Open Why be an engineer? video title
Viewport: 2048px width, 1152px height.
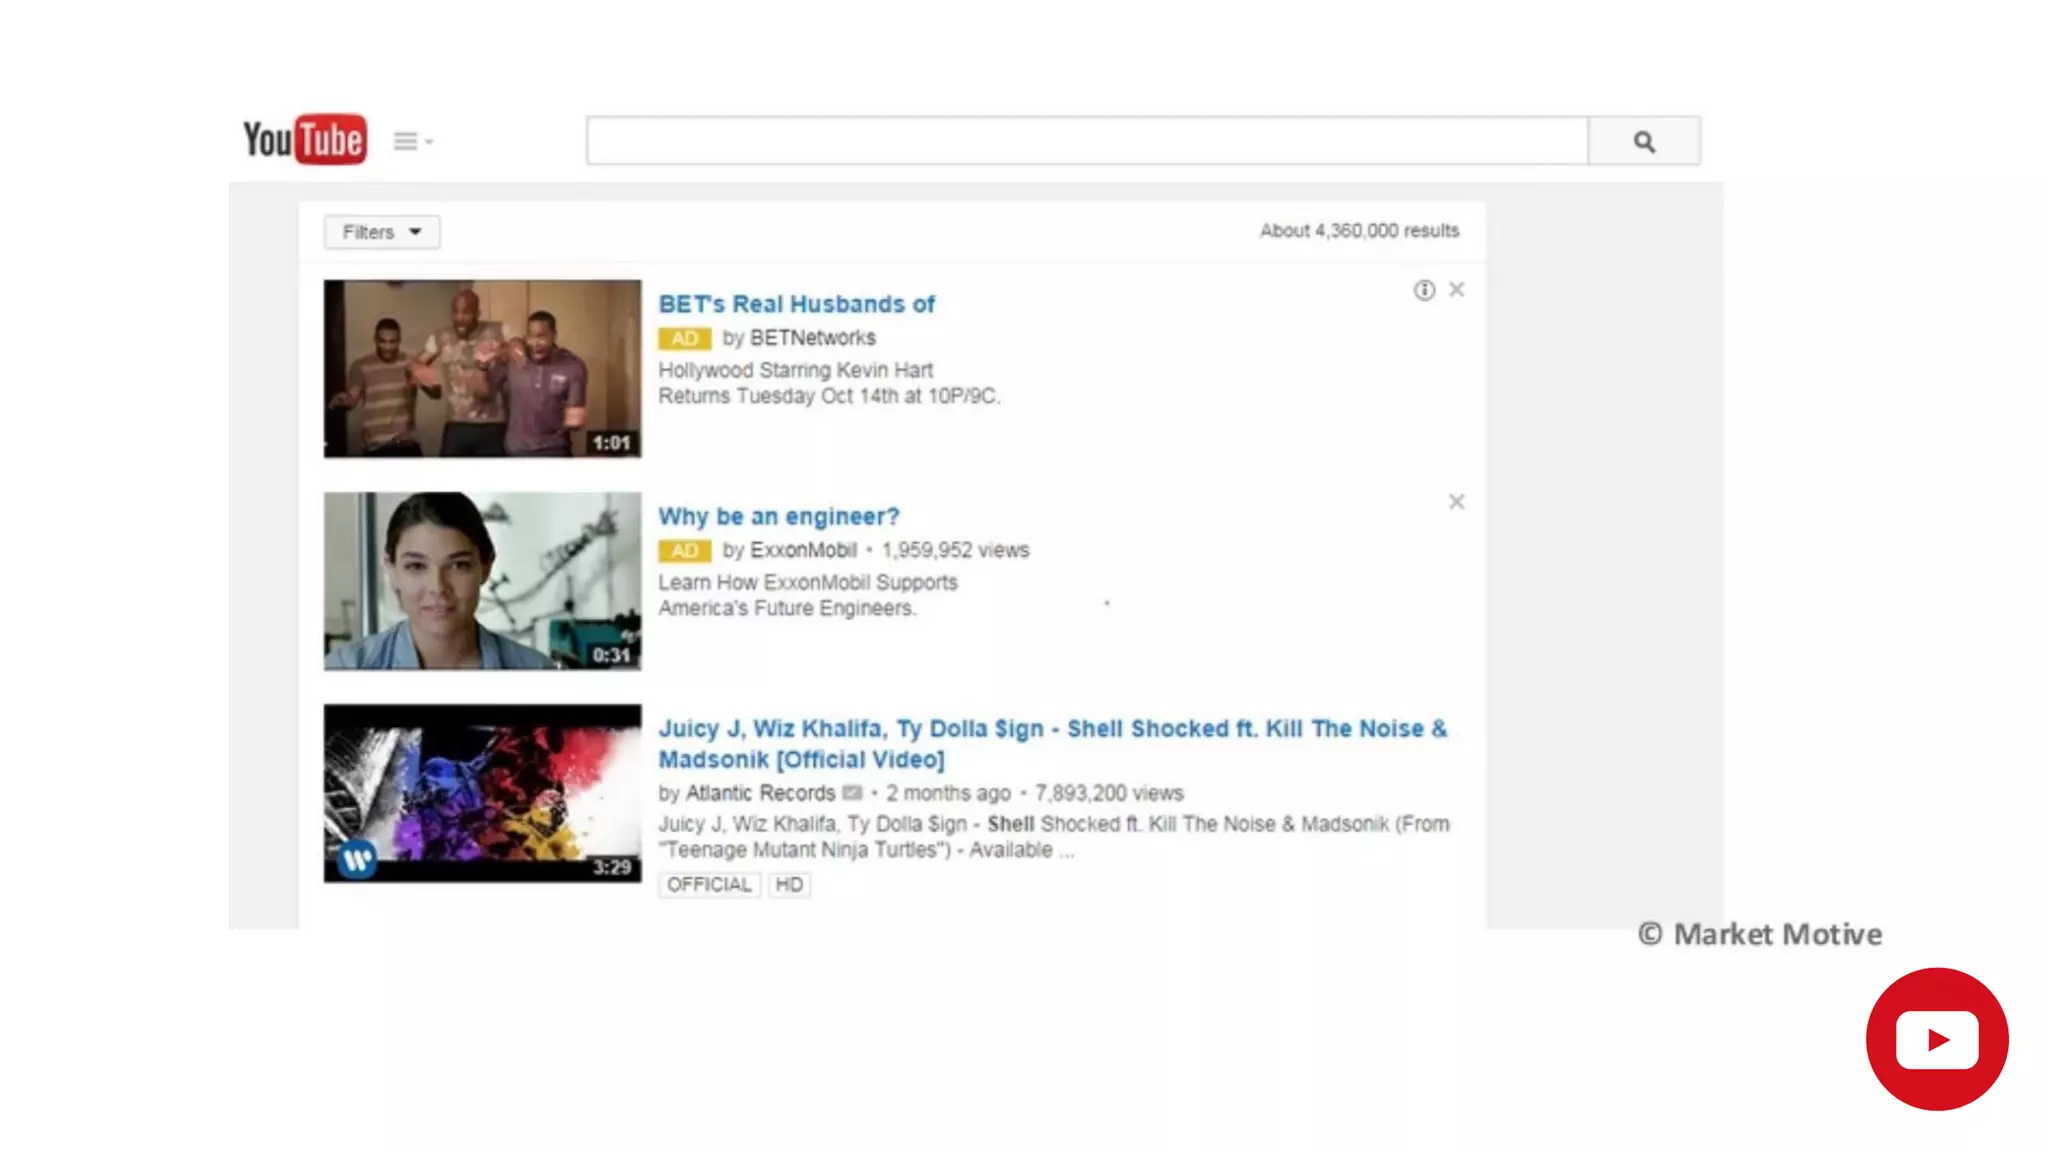[778, 517]
